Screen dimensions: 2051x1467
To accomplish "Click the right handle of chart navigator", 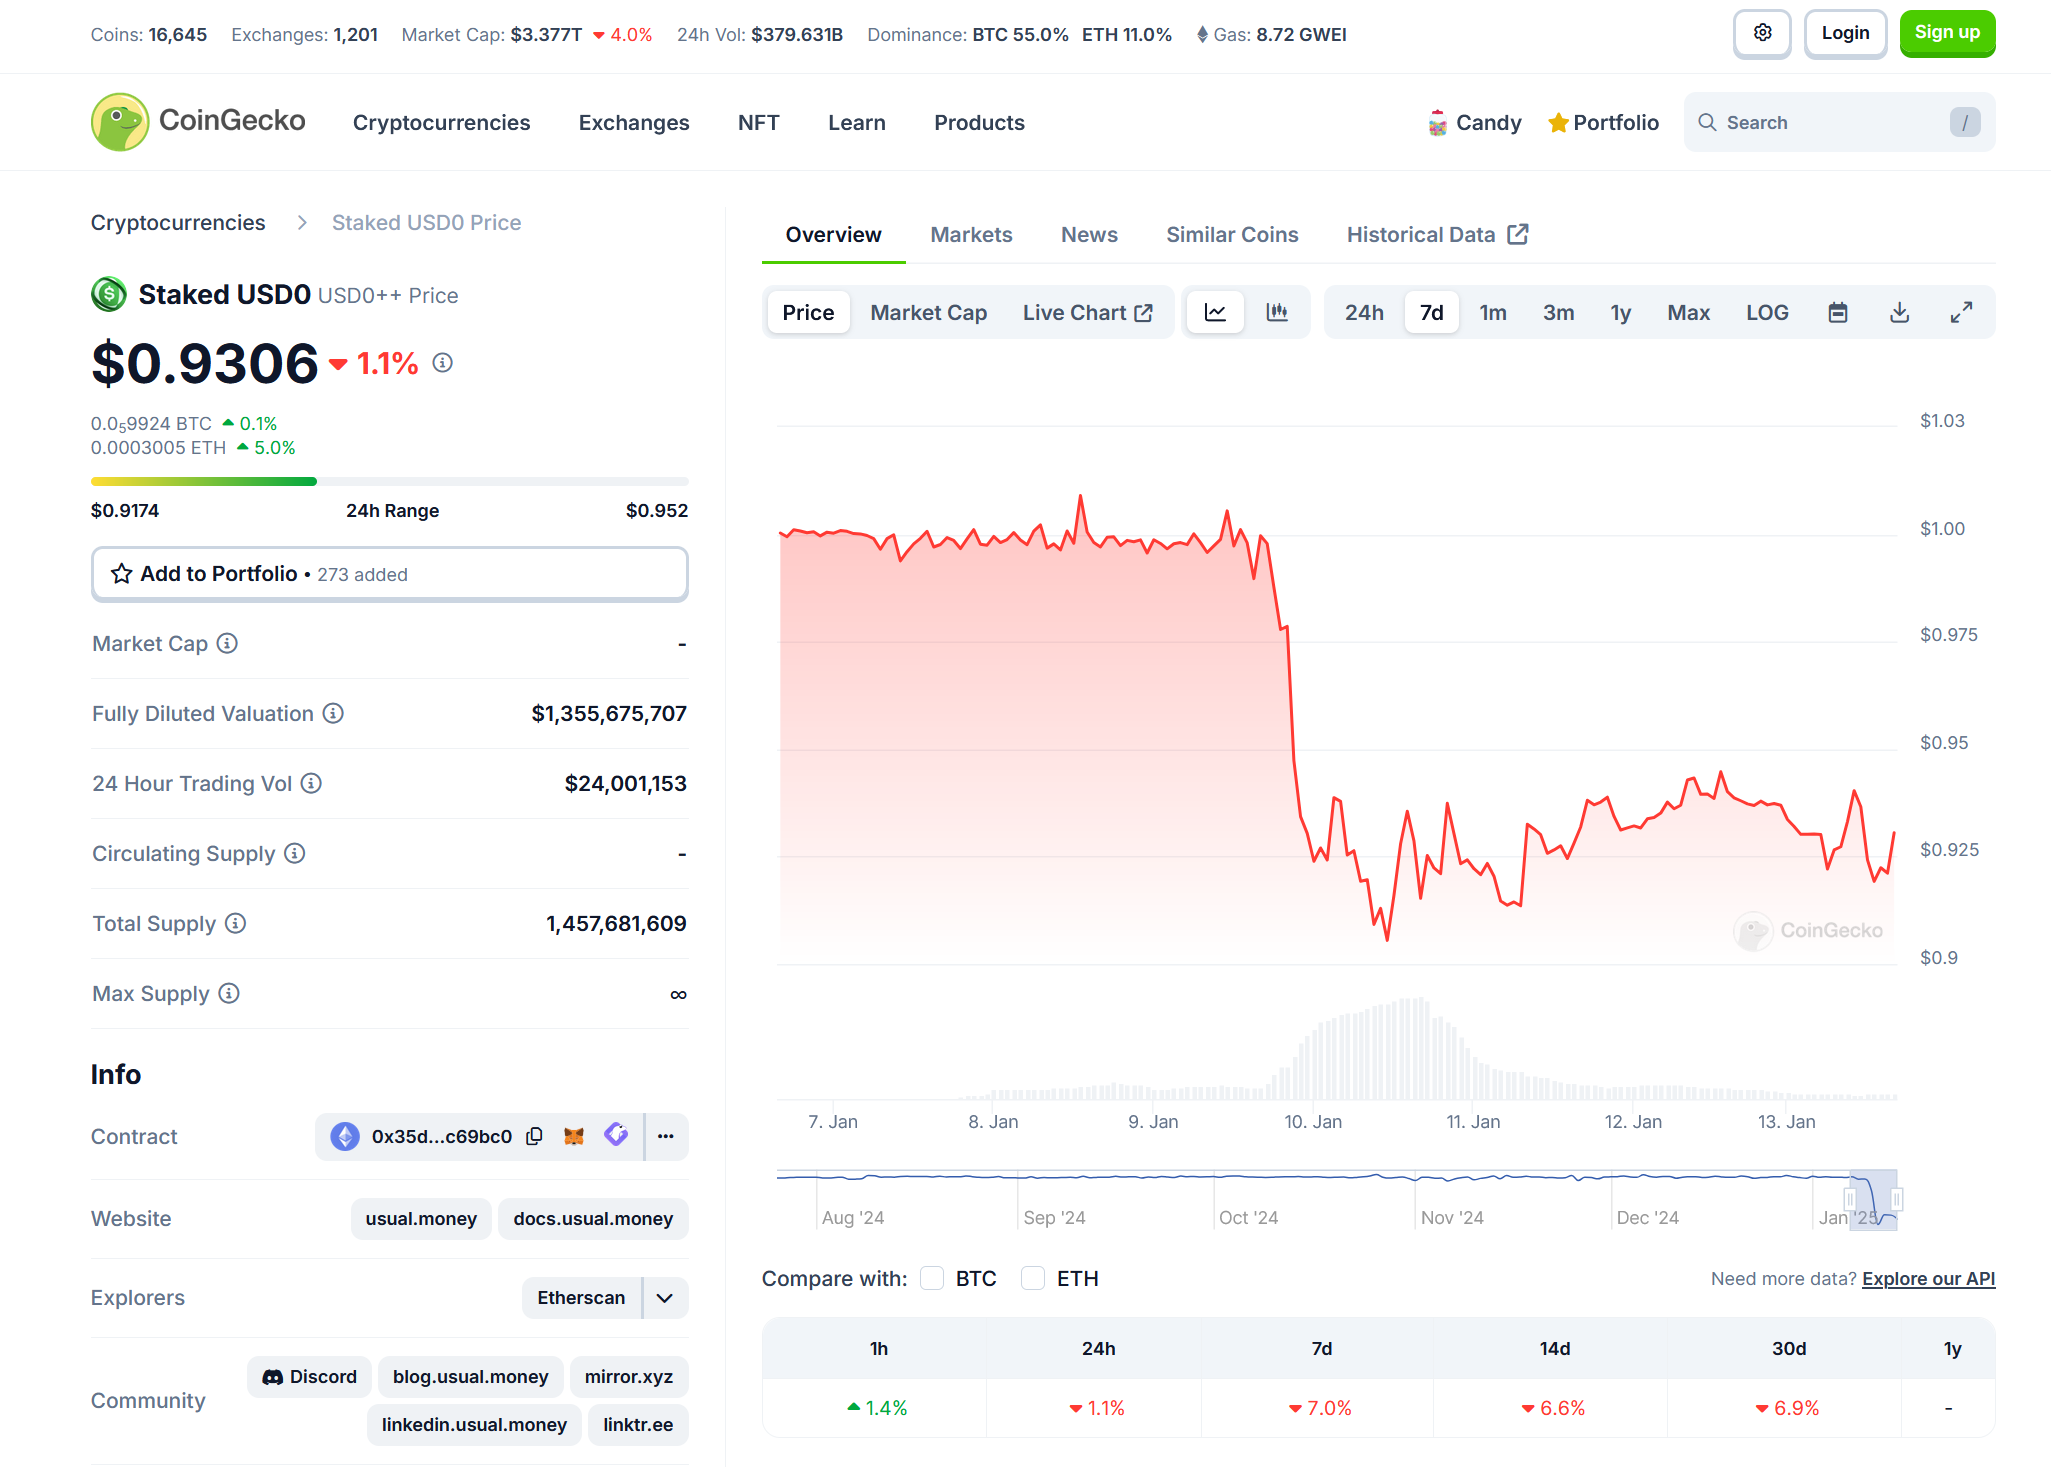I will pyautogui.click(x=1897, y=1198).
